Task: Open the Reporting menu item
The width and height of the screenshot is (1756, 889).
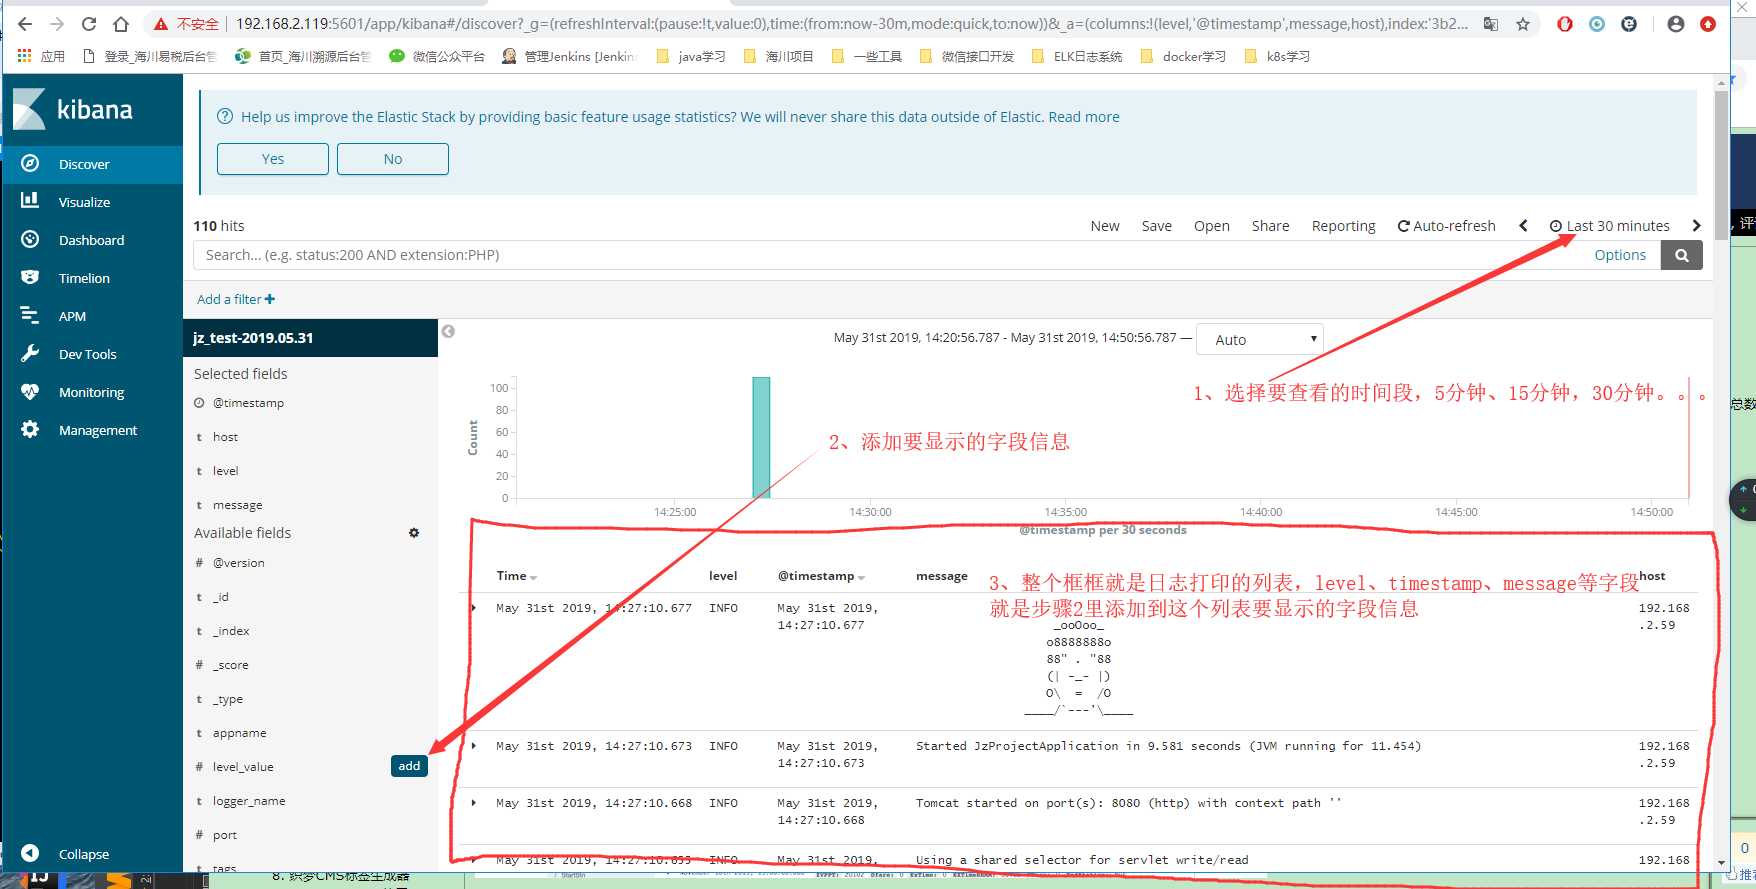Action: tap(1343, 226)
